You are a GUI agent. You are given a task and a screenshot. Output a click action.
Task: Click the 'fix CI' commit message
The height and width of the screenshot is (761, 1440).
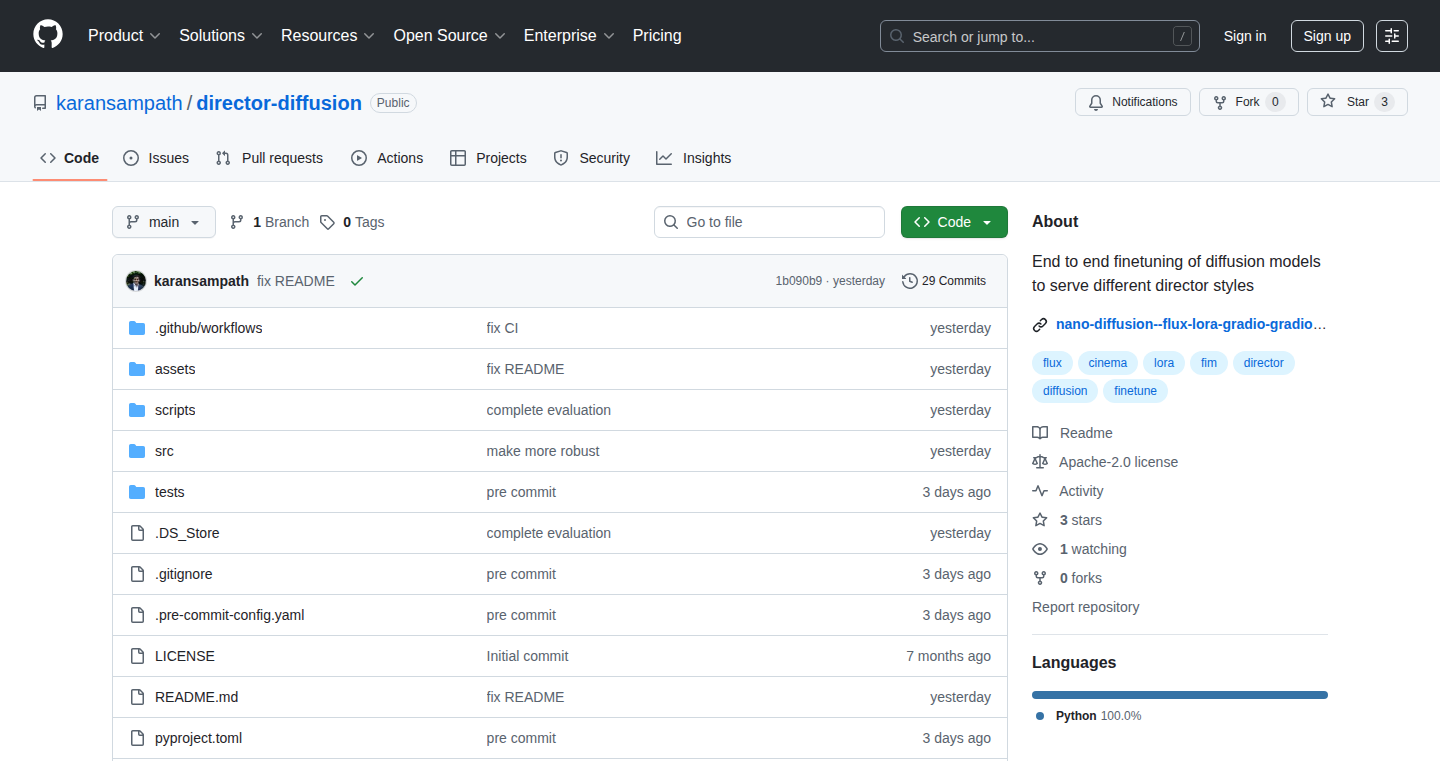click(x=502, y=328)
